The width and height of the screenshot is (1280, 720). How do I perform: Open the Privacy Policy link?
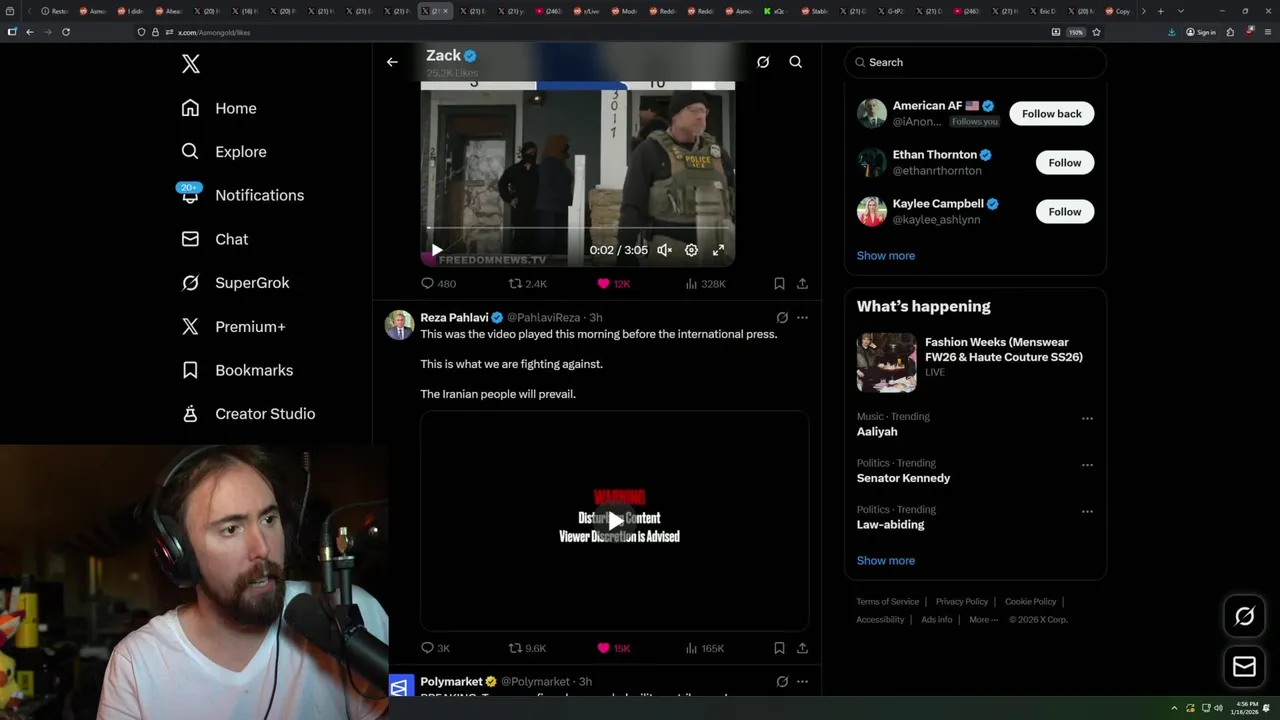[961, 602]
